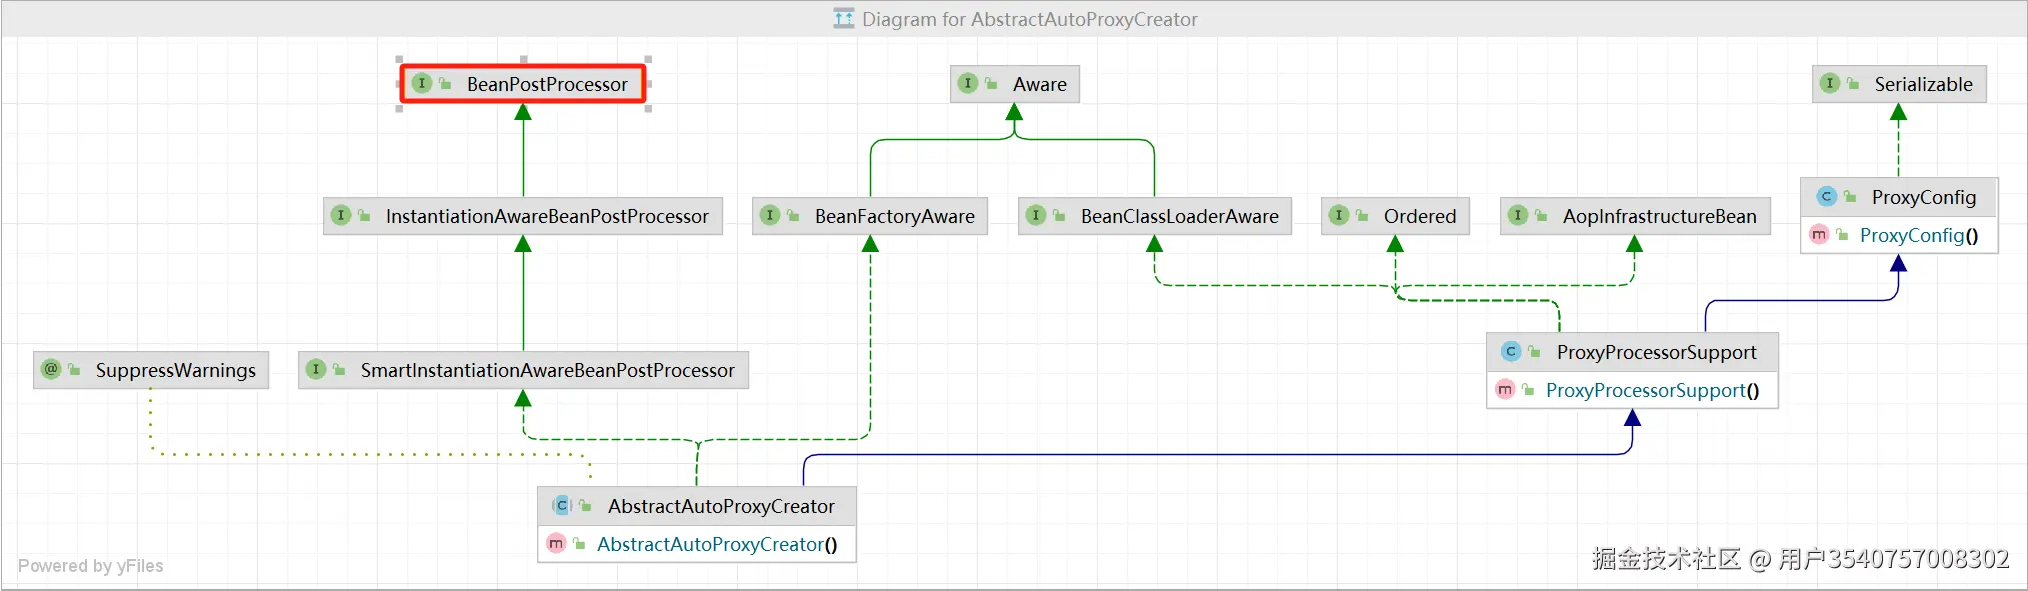The height and width of the screenshot is (591, 2028).
Task: Select the Aware interface node
Action: [1015, 84]
